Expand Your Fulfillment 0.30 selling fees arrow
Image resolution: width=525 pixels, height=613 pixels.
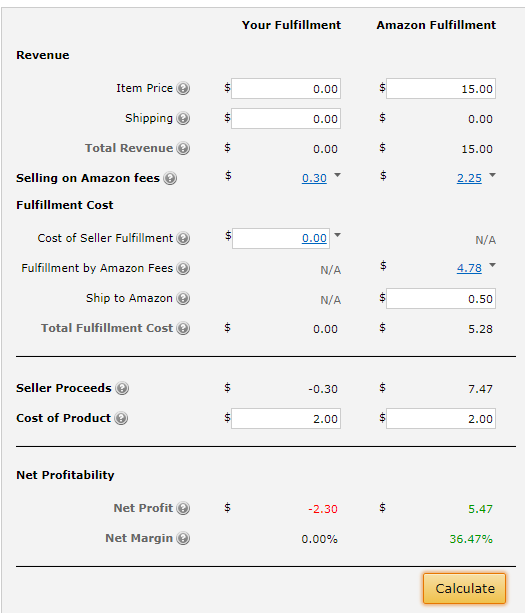(x=338, y=175)
